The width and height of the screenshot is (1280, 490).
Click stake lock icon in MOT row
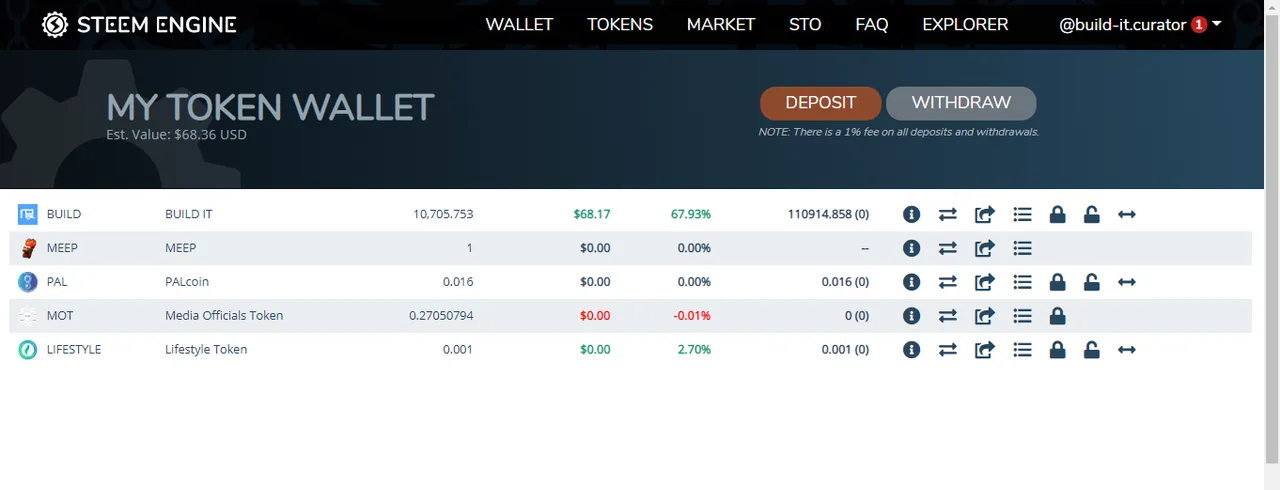pos(1057,316)
